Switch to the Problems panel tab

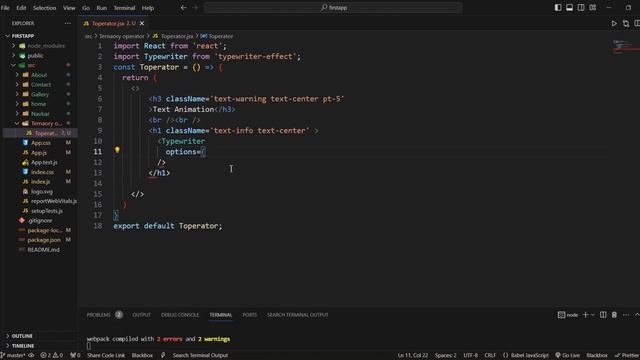click(98, 315)
